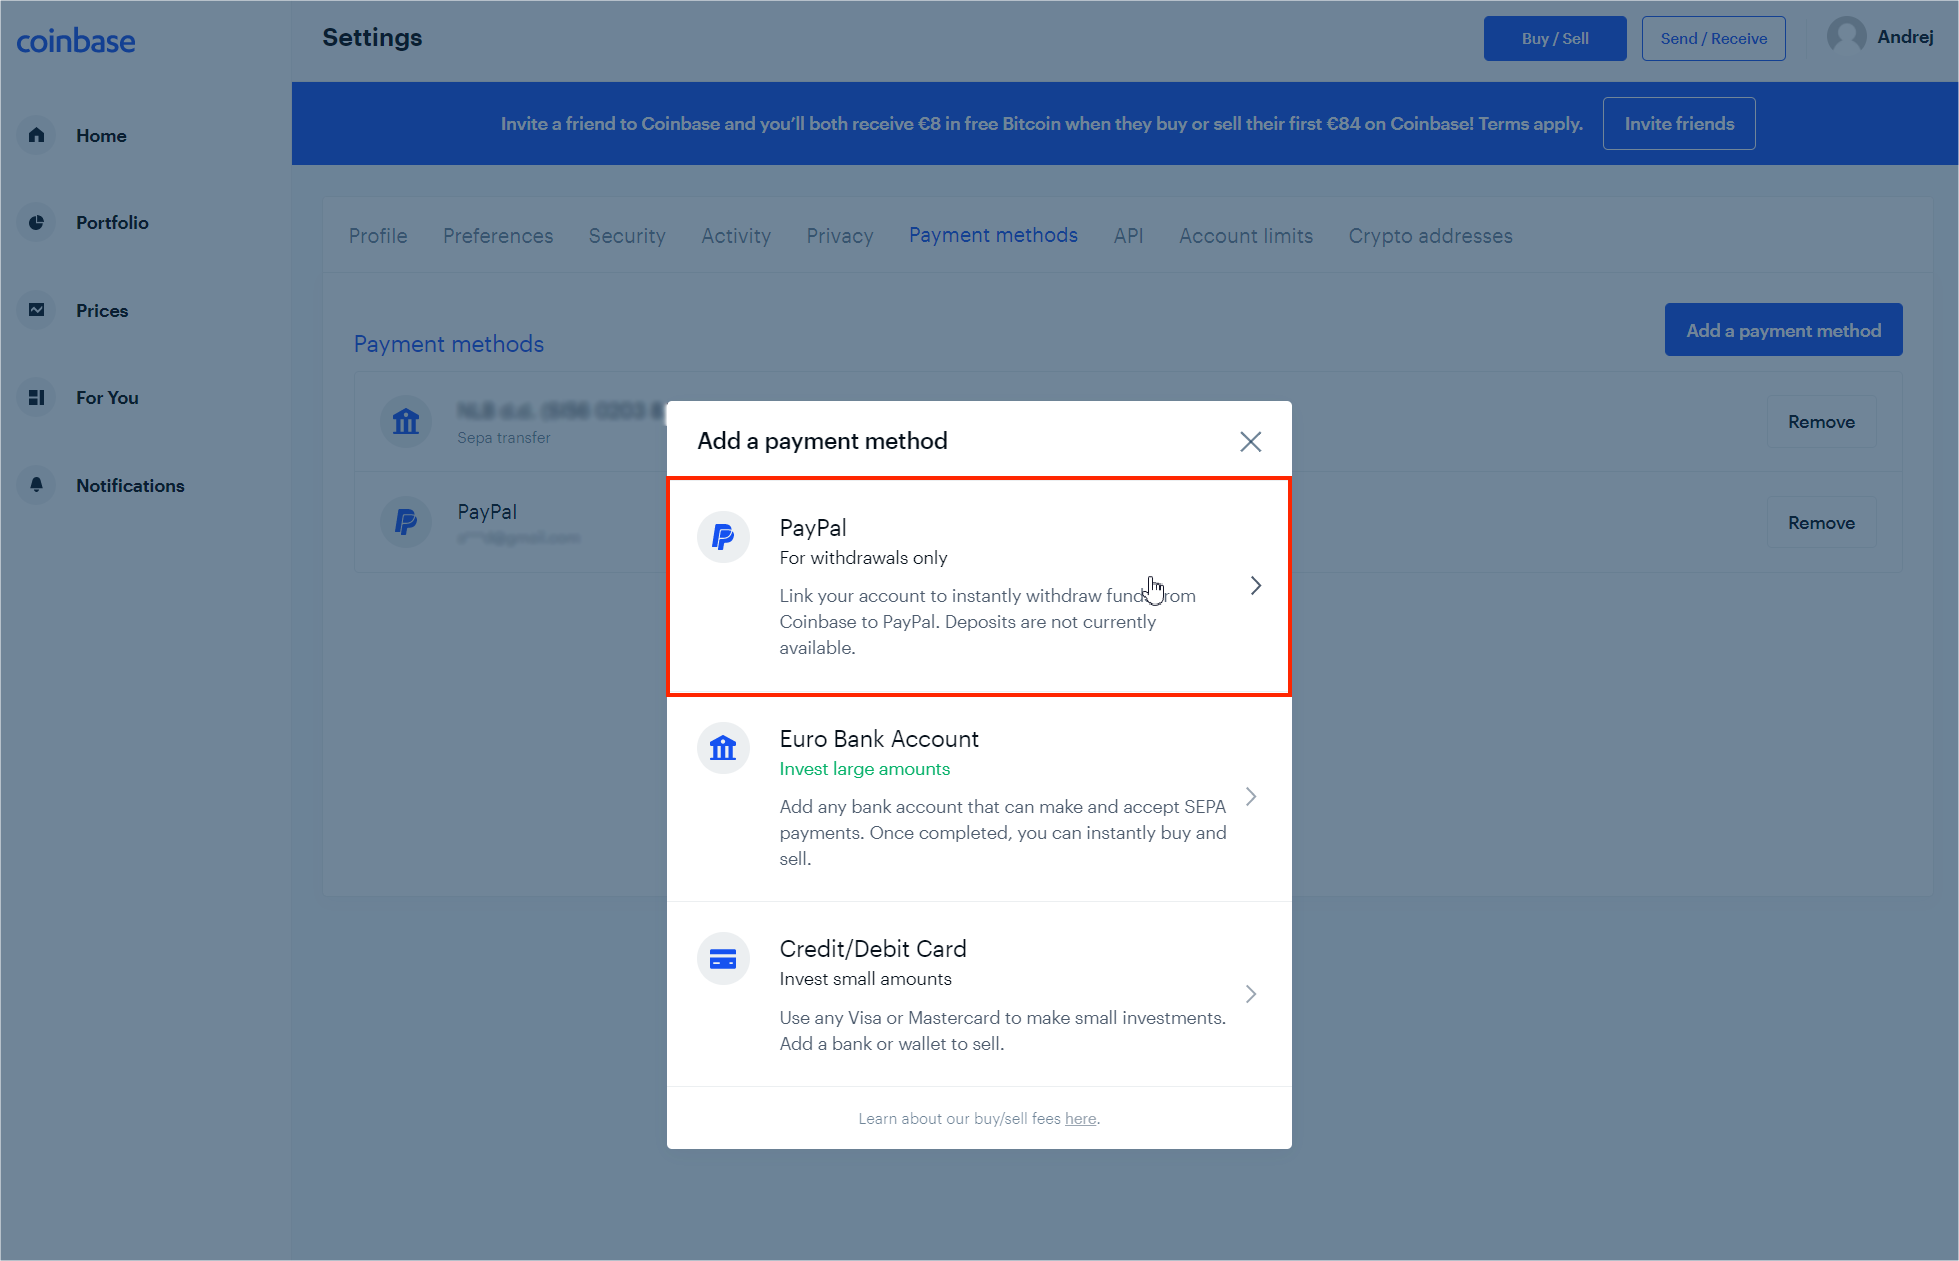The image size is (1959, 1261).
Task: Click the buy/sell fees here link
Action: [x=1079, y=1118]
